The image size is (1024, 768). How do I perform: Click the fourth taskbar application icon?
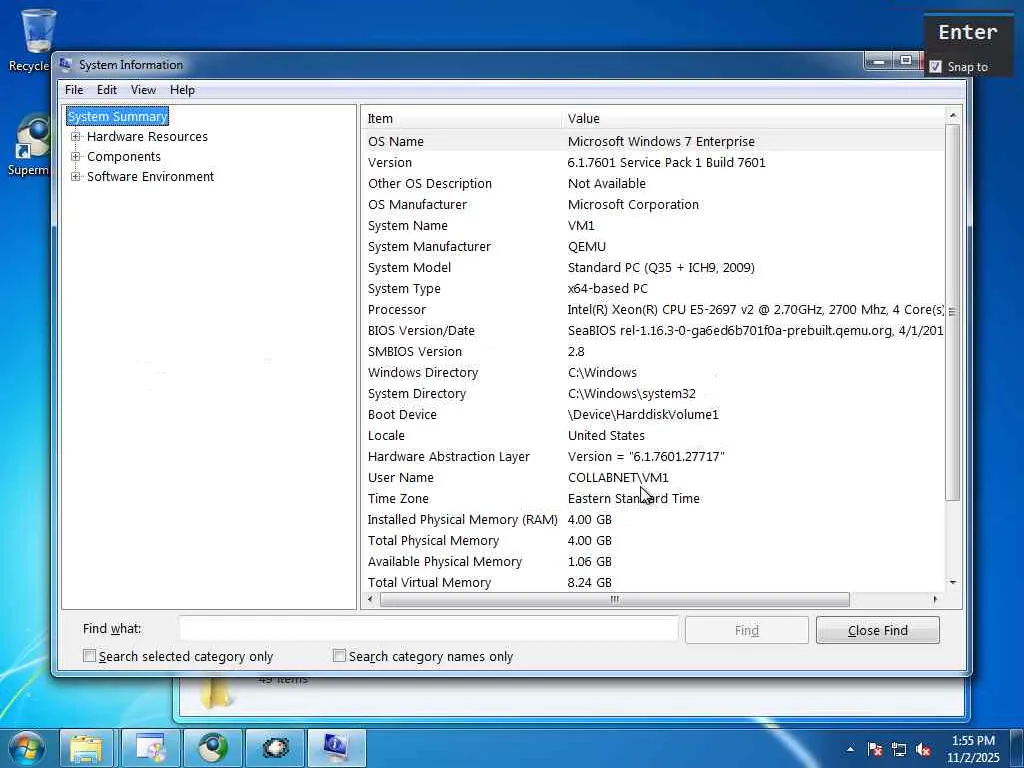tap(275, 748)
